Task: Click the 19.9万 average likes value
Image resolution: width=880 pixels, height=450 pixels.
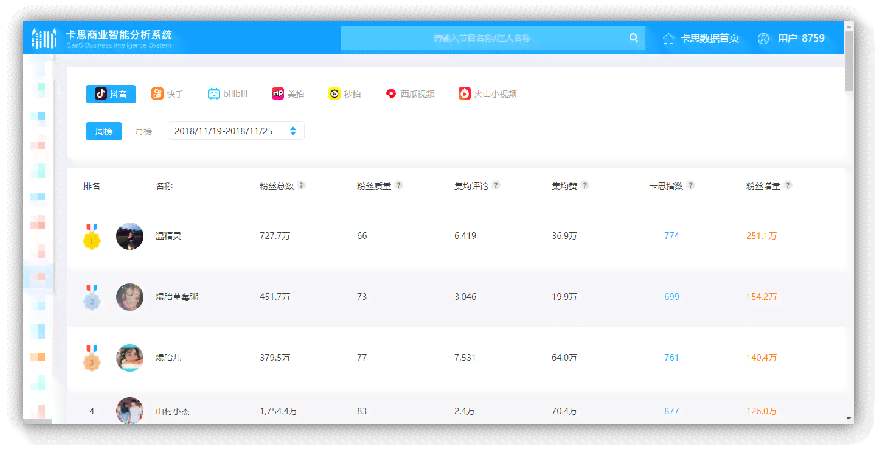Action: tap(564, 297)
